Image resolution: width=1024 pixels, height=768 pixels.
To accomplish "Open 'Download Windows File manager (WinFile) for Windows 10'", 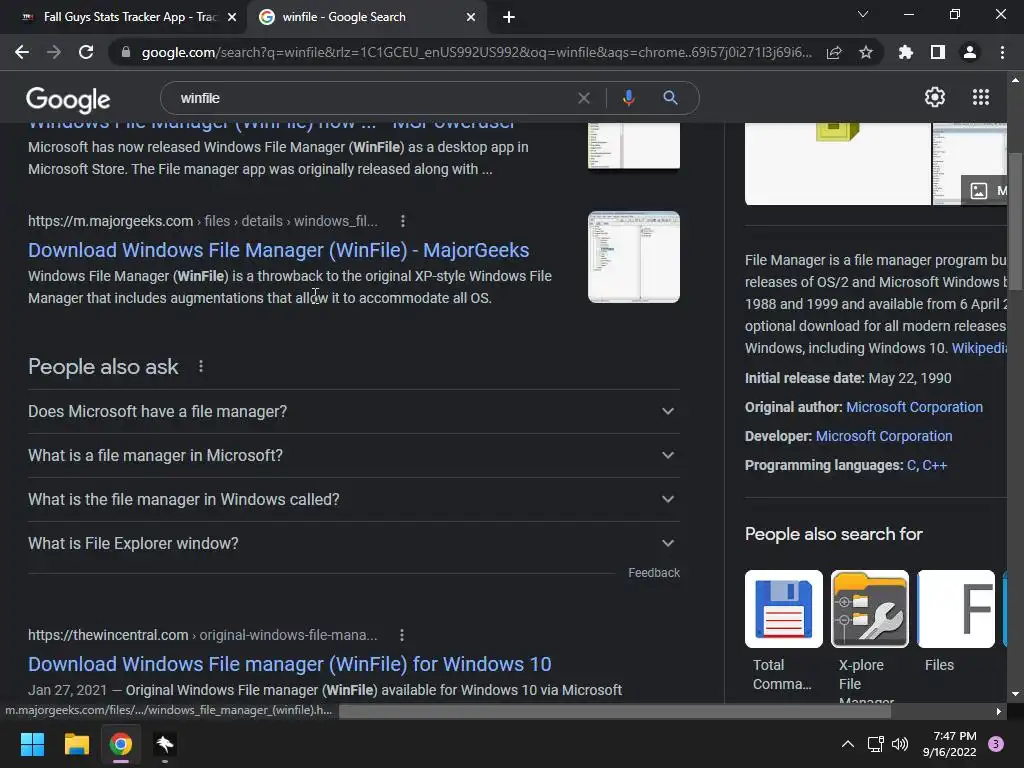I will click(x=290, y=664).
